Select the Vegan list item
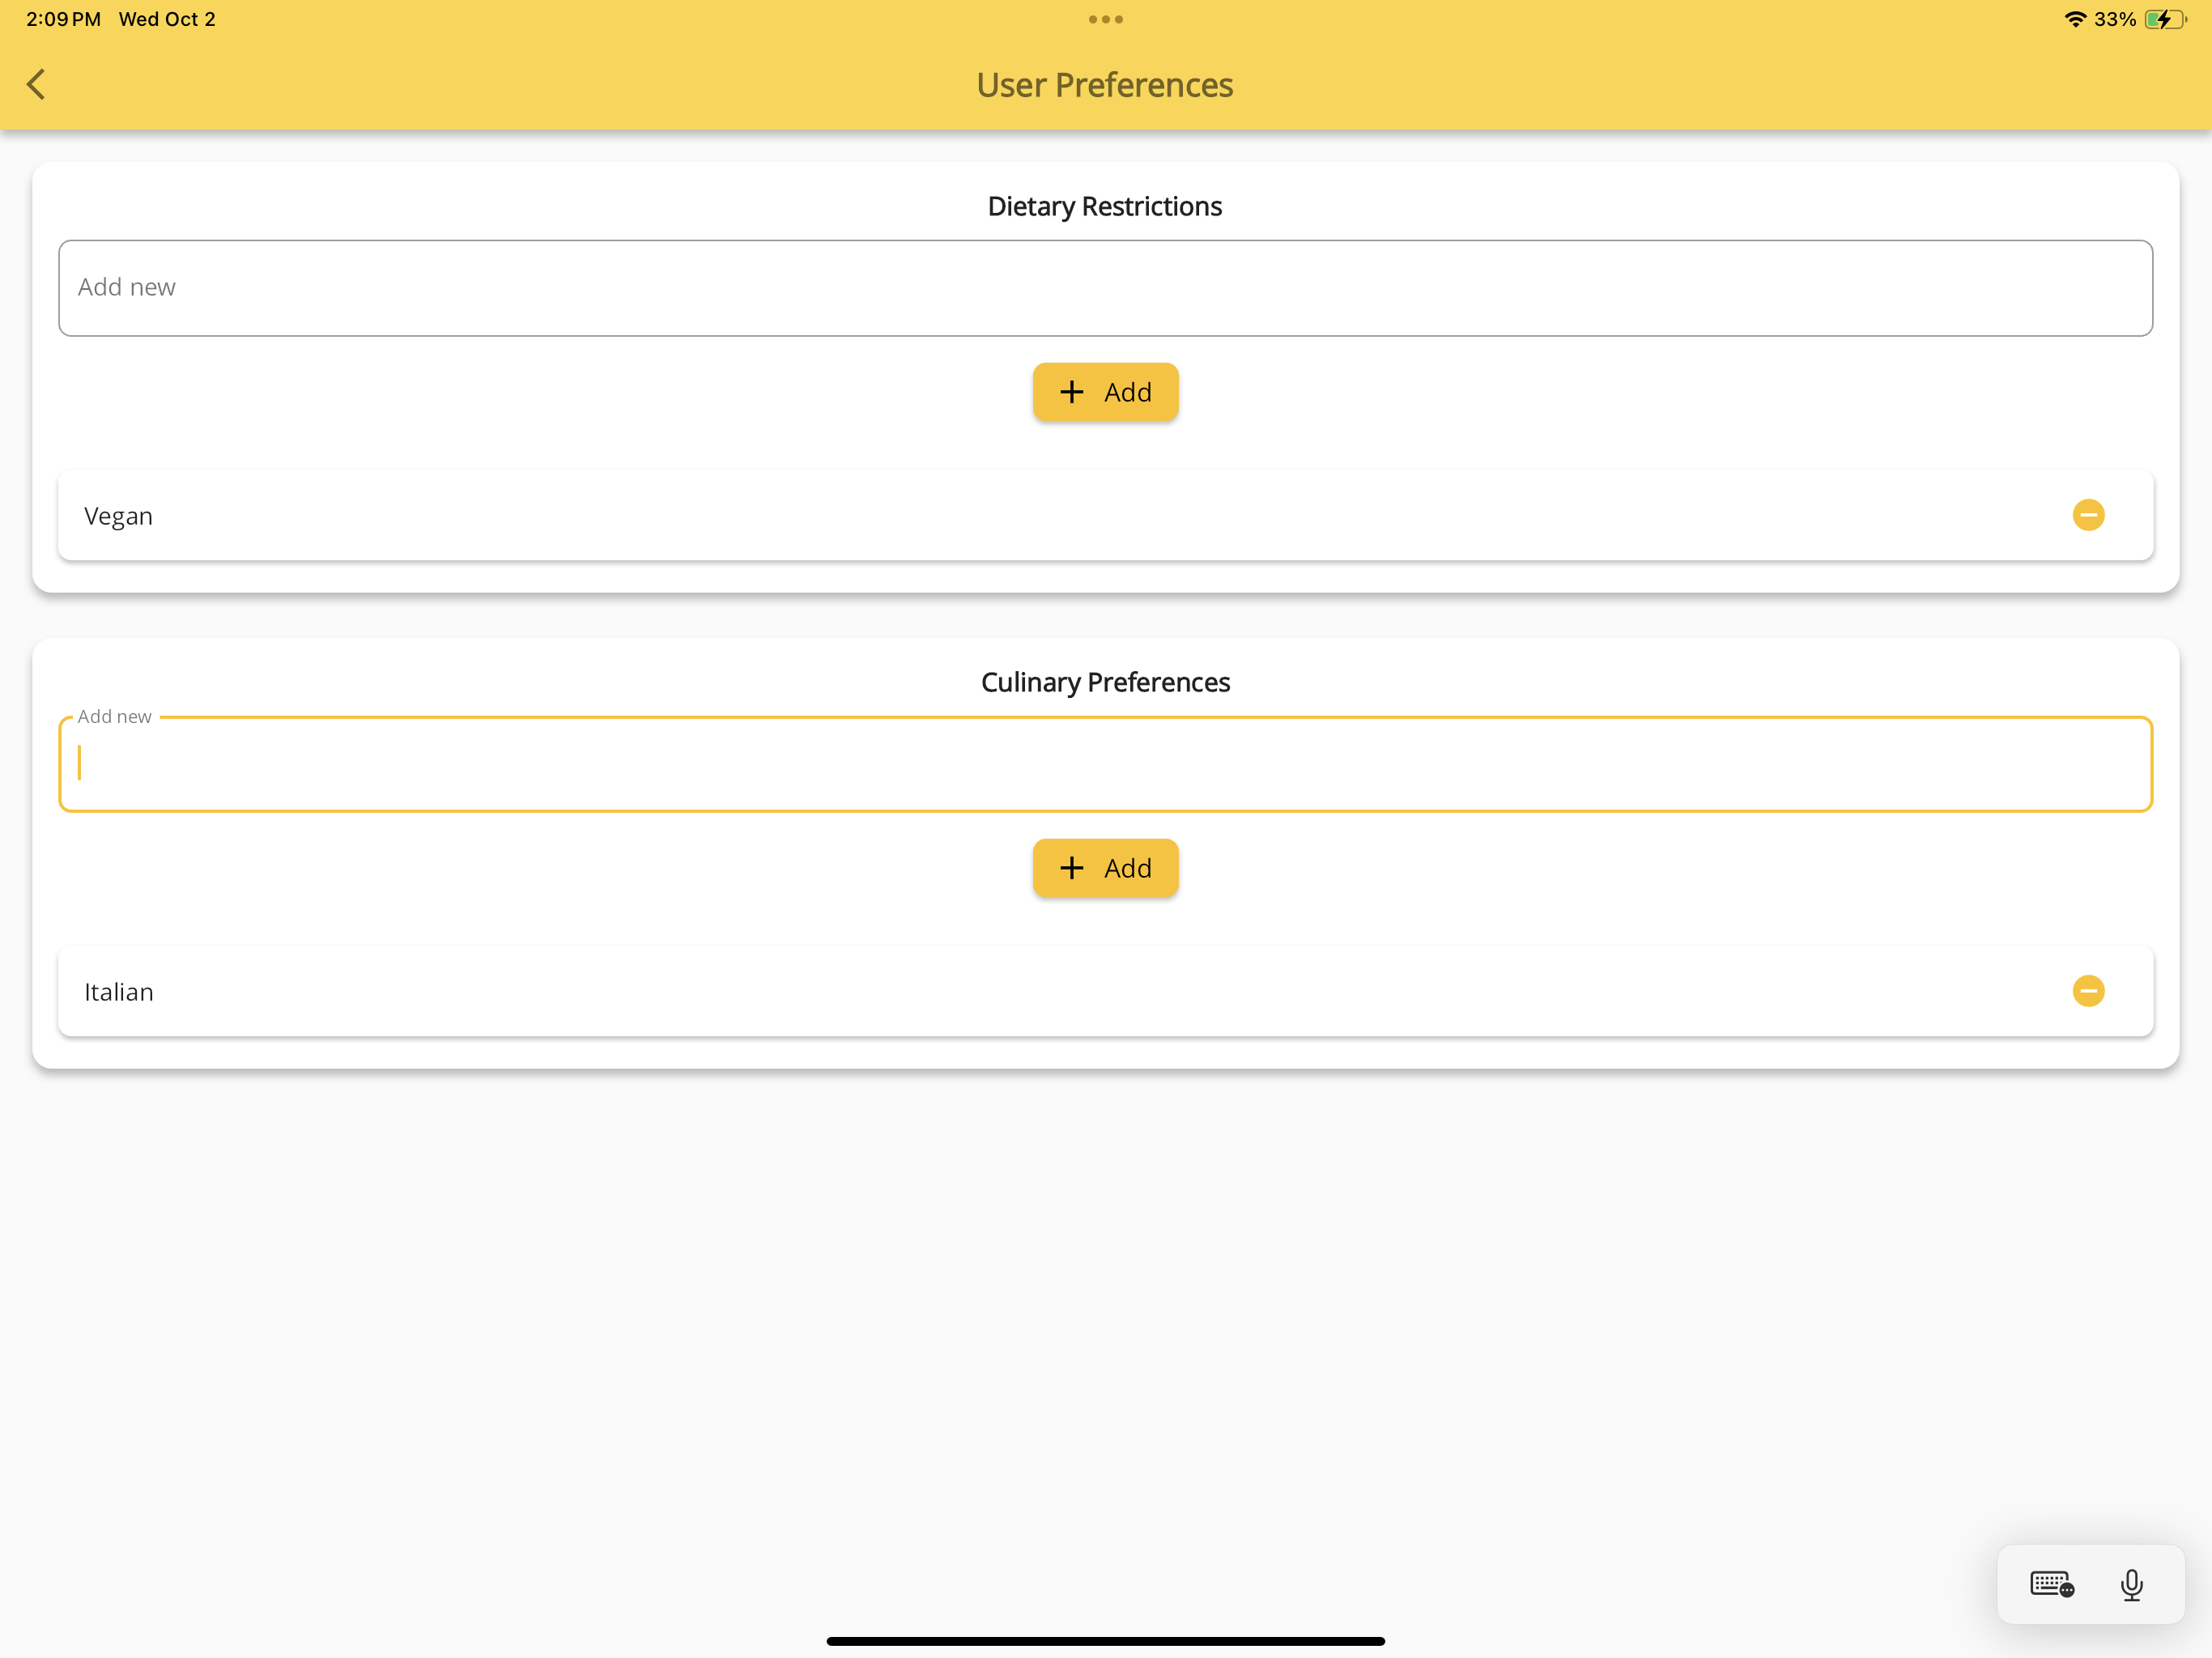The image size is (2212, 1658). pos(1106,515)
